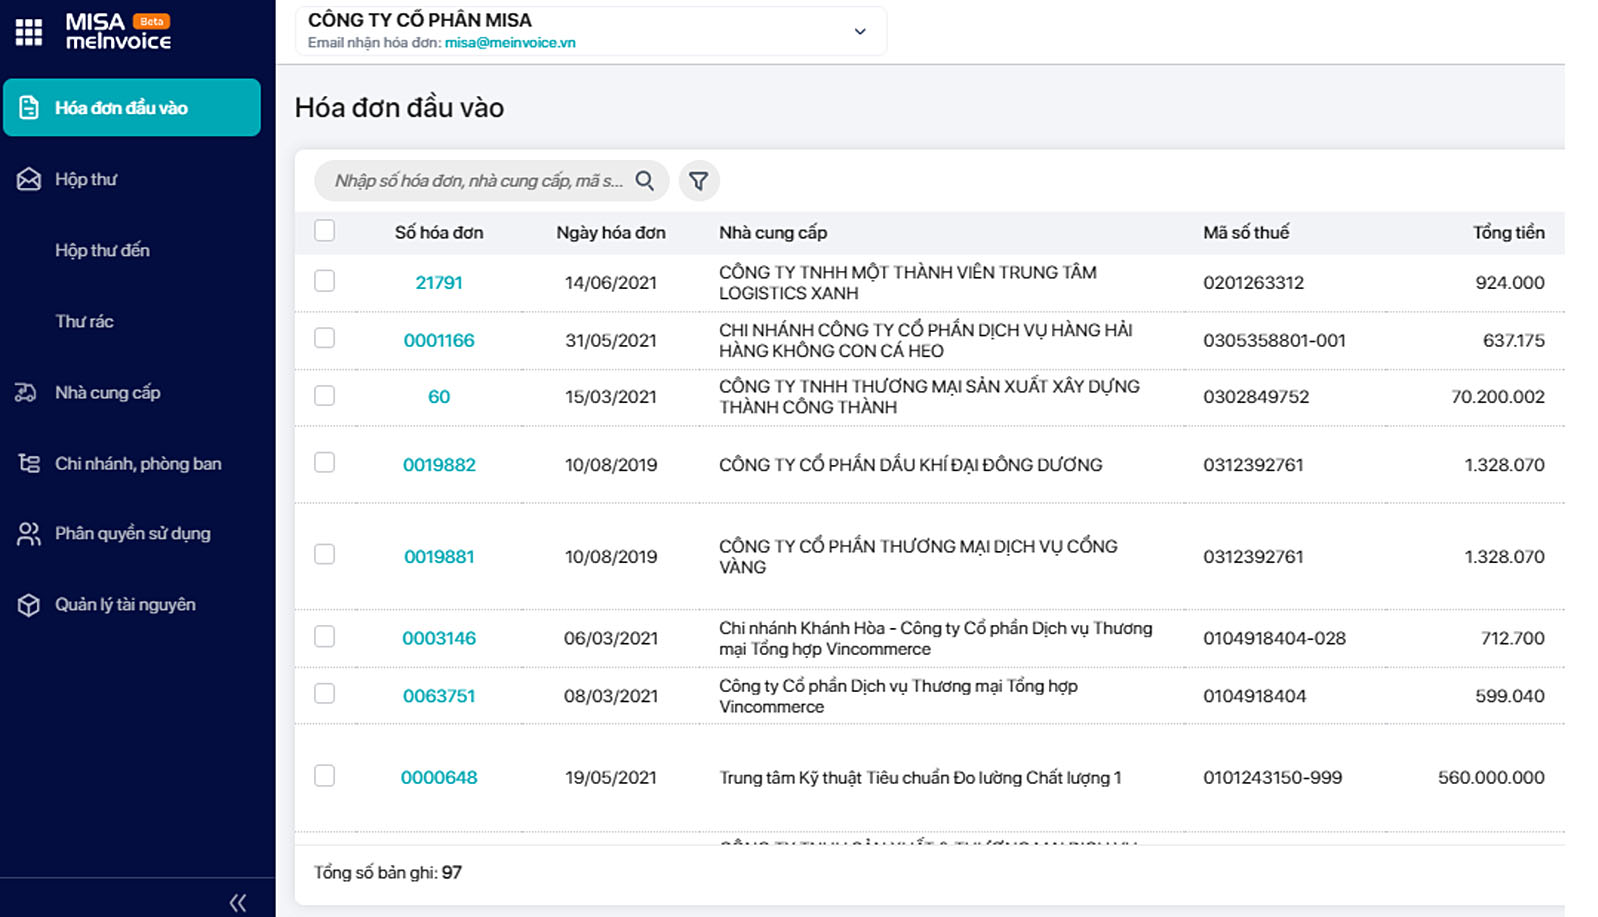The image size is (1598, 917).
Task: Open the Thư rác folder
Action: 84,321
